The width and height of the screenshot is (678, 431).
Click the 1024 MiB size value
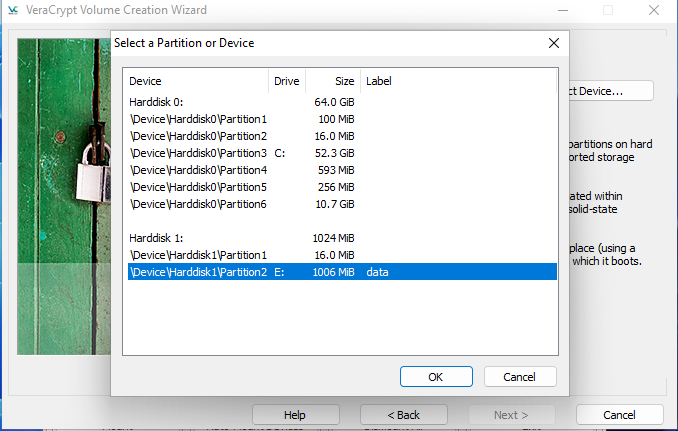[x=333, y=238]
